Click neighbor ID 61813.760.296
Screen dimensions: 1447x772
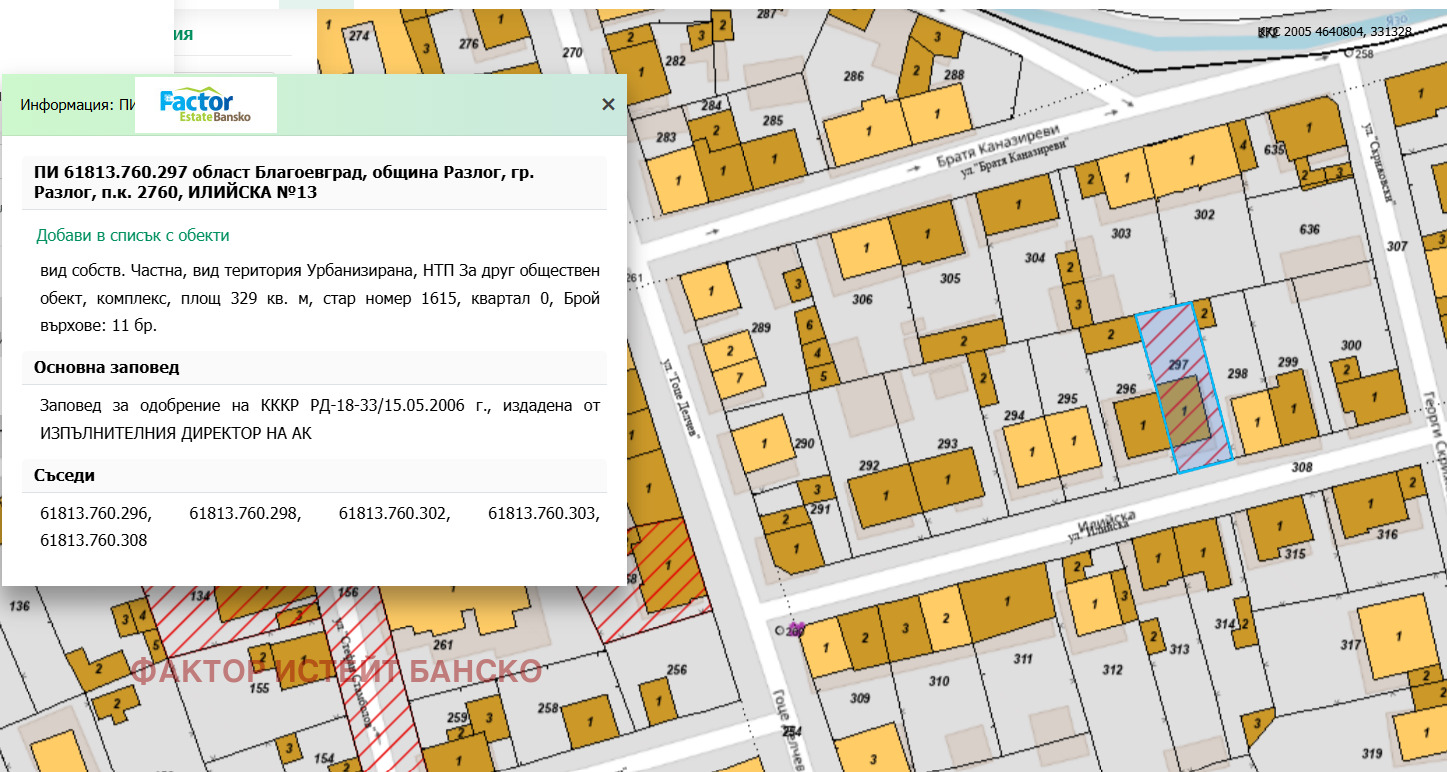point(95,514)
